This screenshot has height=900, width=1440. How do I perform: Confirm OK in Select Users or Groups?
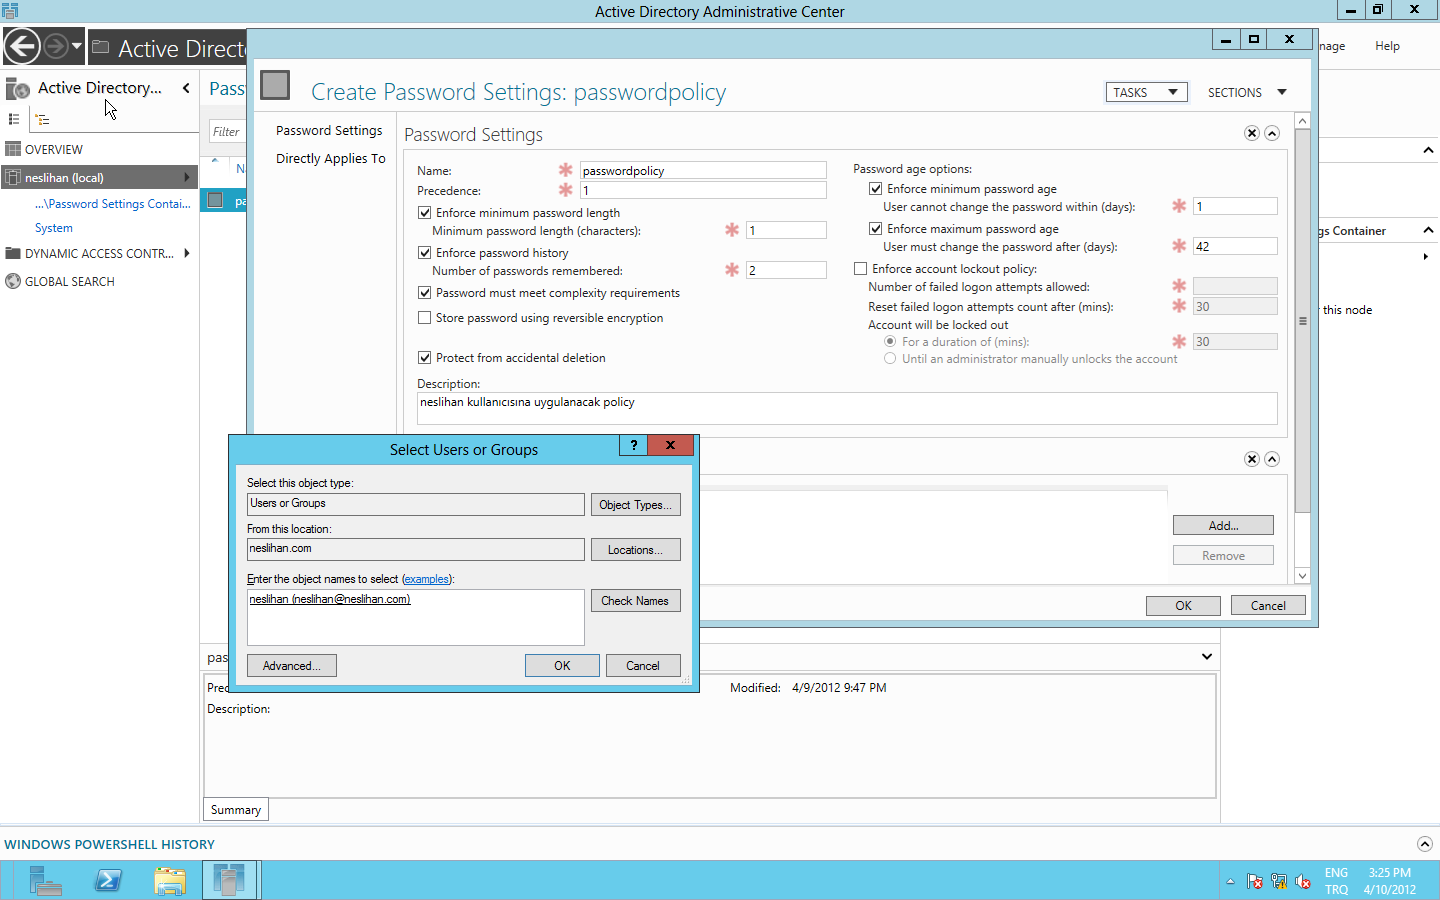(562, 666)
